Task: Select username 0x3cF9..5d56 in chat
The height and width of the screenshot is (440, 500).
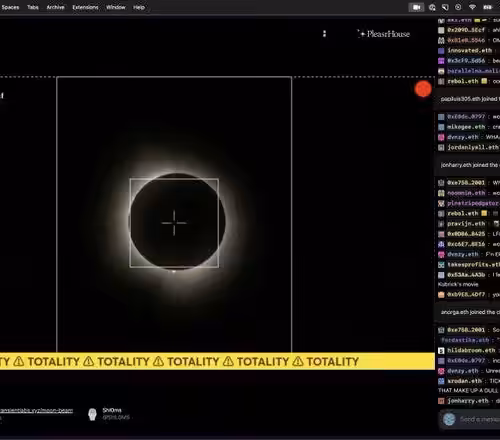Action: (x=466, y=61)
